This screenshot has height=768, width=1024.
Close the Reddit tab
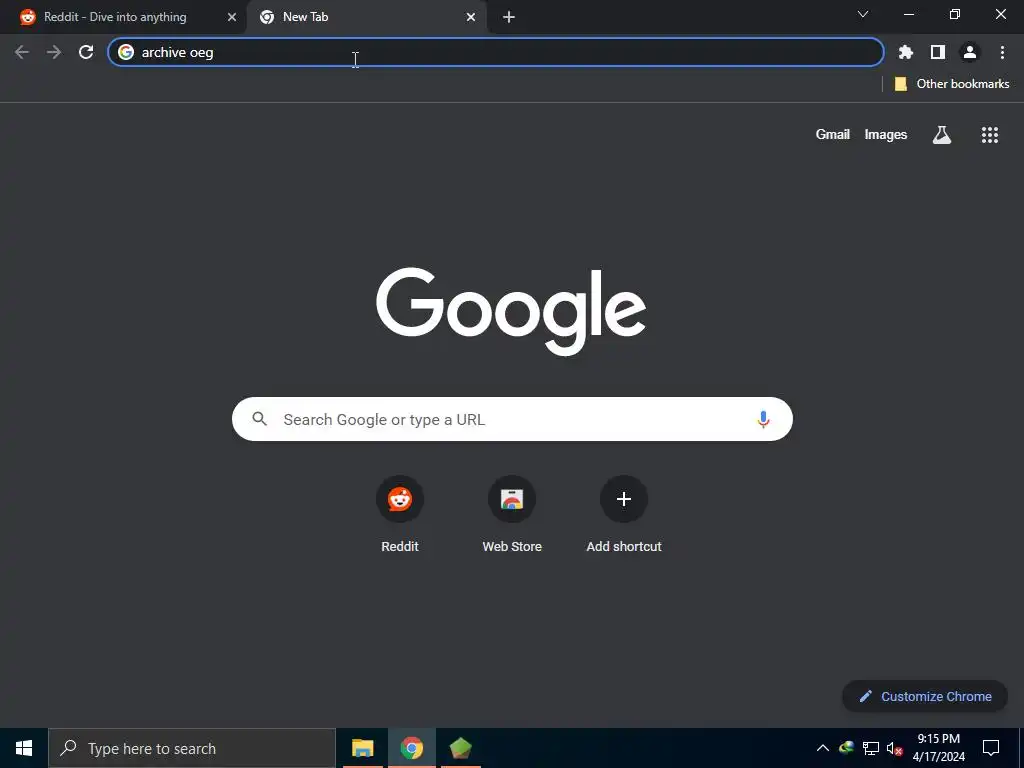(x=232, y=17)
